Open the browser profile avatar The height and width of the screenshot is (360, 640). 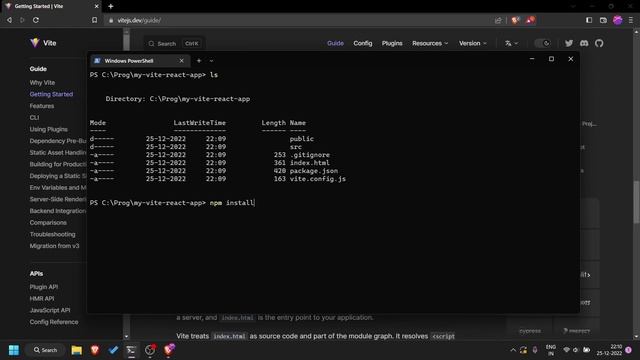coord(617,20)
